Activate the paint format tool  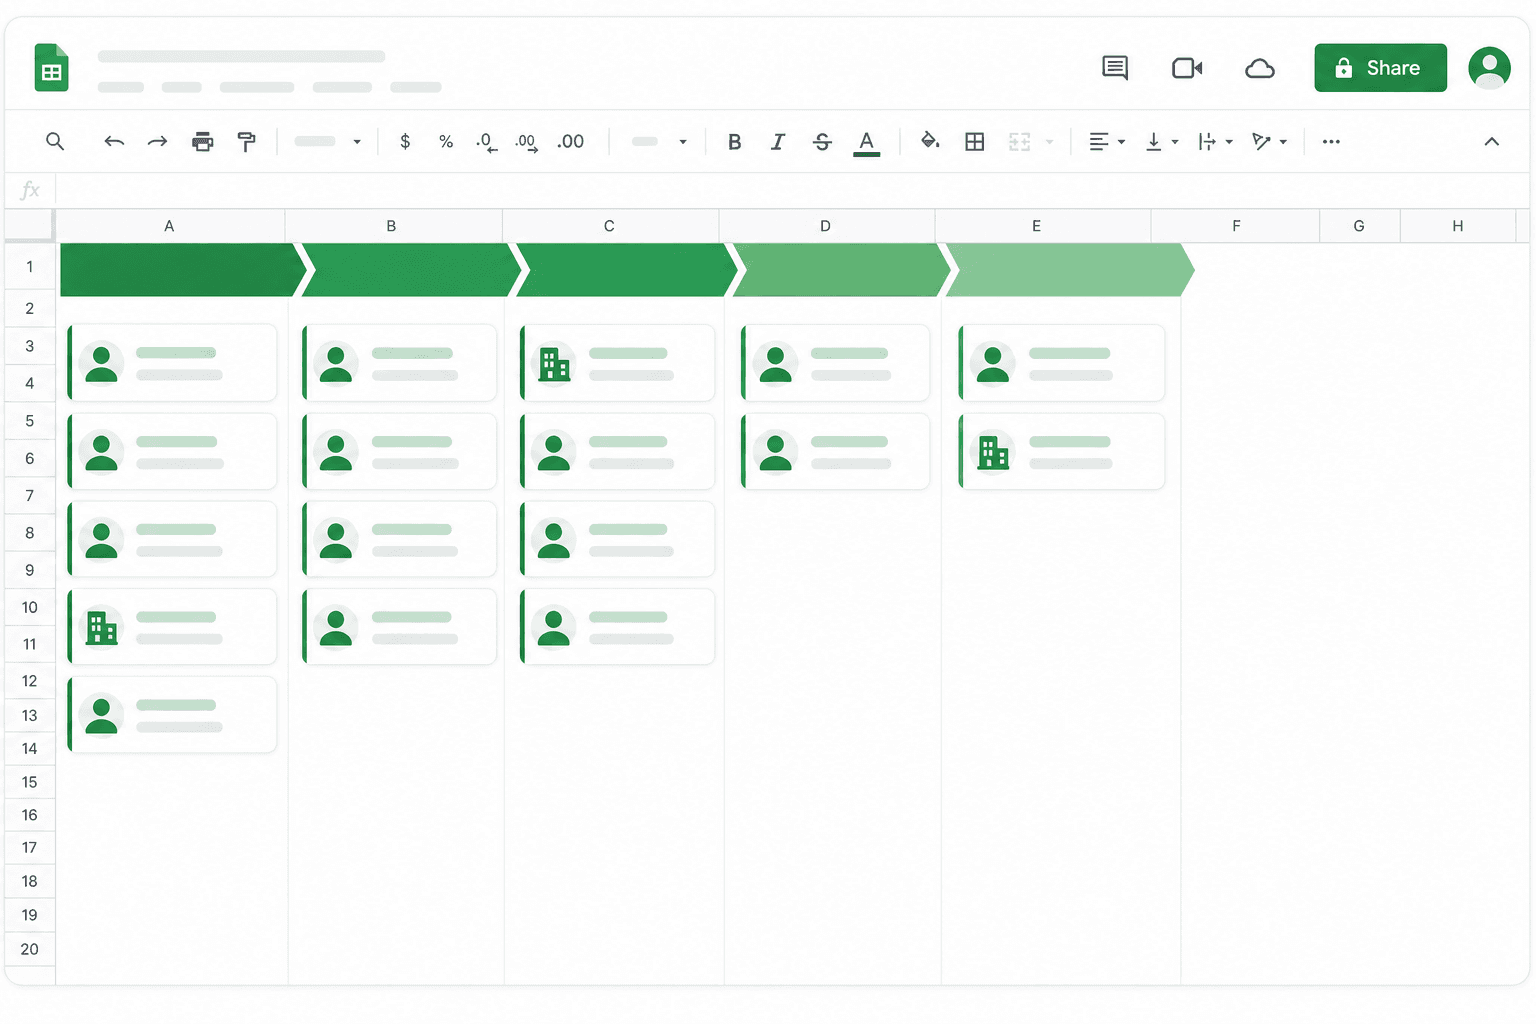[246, 142]
